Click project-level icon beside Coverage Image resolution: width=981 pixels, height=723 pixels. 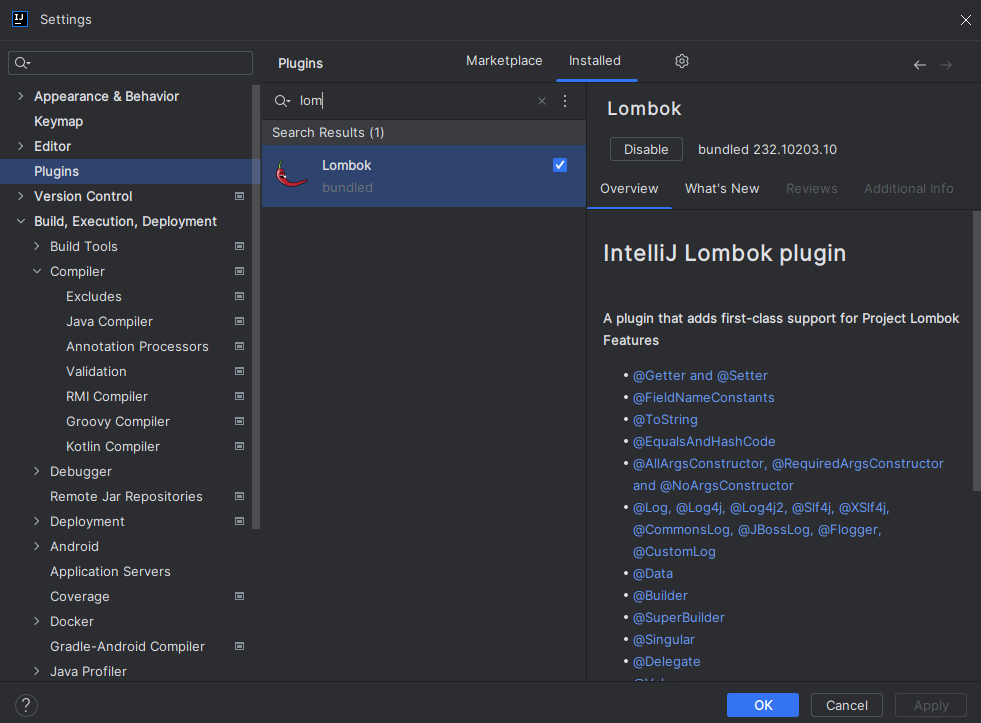(239, 597)
